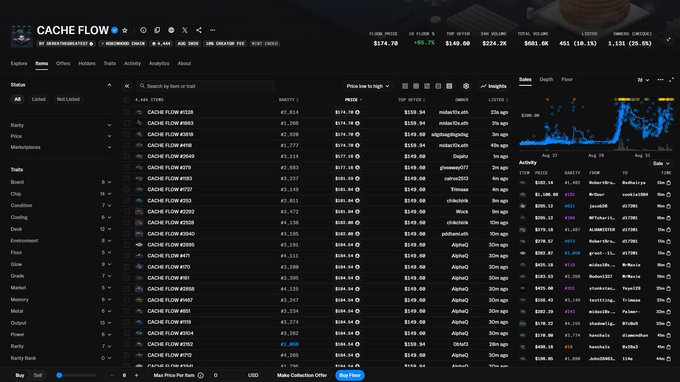Switch to the Analytics tab
Viewport: 680px width, 382px height.
[x=159, y=64]
